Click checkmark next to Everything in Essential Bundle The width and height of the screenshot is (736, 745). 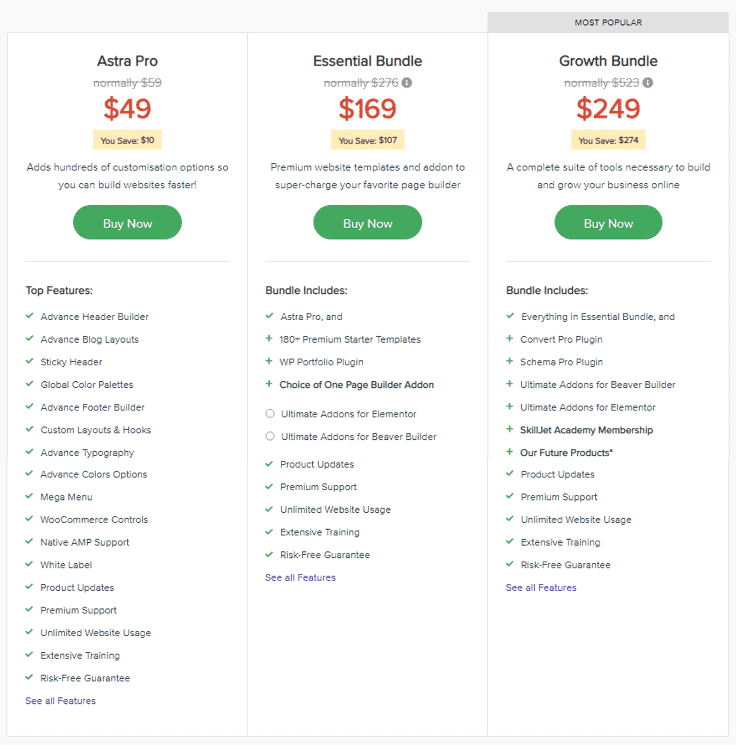[x=510, y=315]
